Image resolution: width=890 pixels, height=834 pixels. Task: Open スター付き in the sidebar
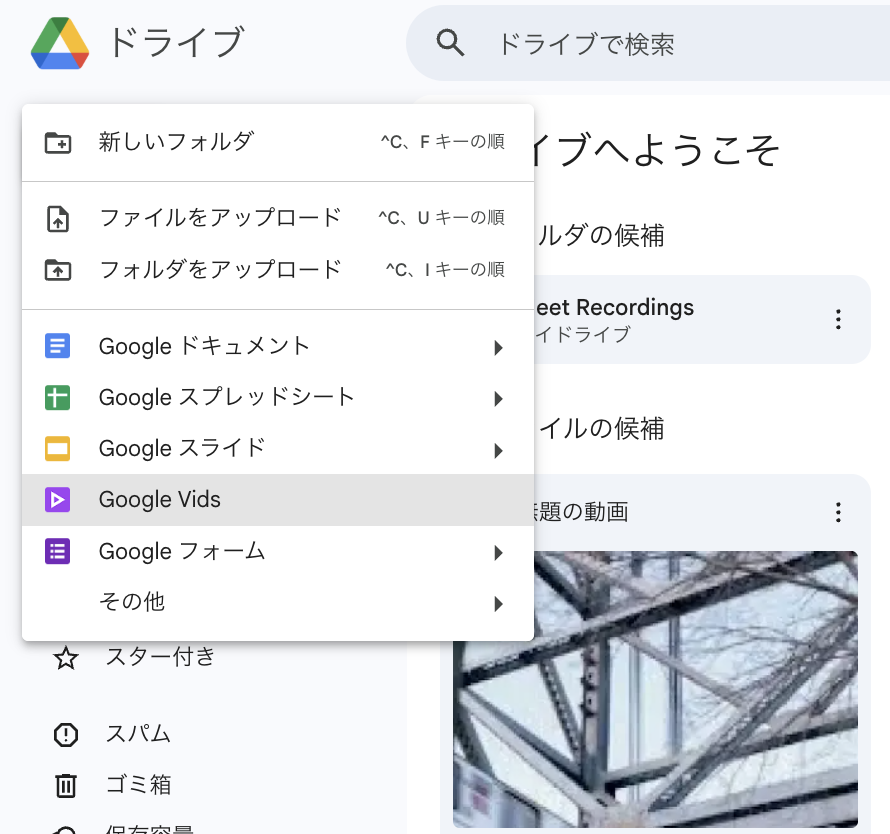click(x=160, y=657)
